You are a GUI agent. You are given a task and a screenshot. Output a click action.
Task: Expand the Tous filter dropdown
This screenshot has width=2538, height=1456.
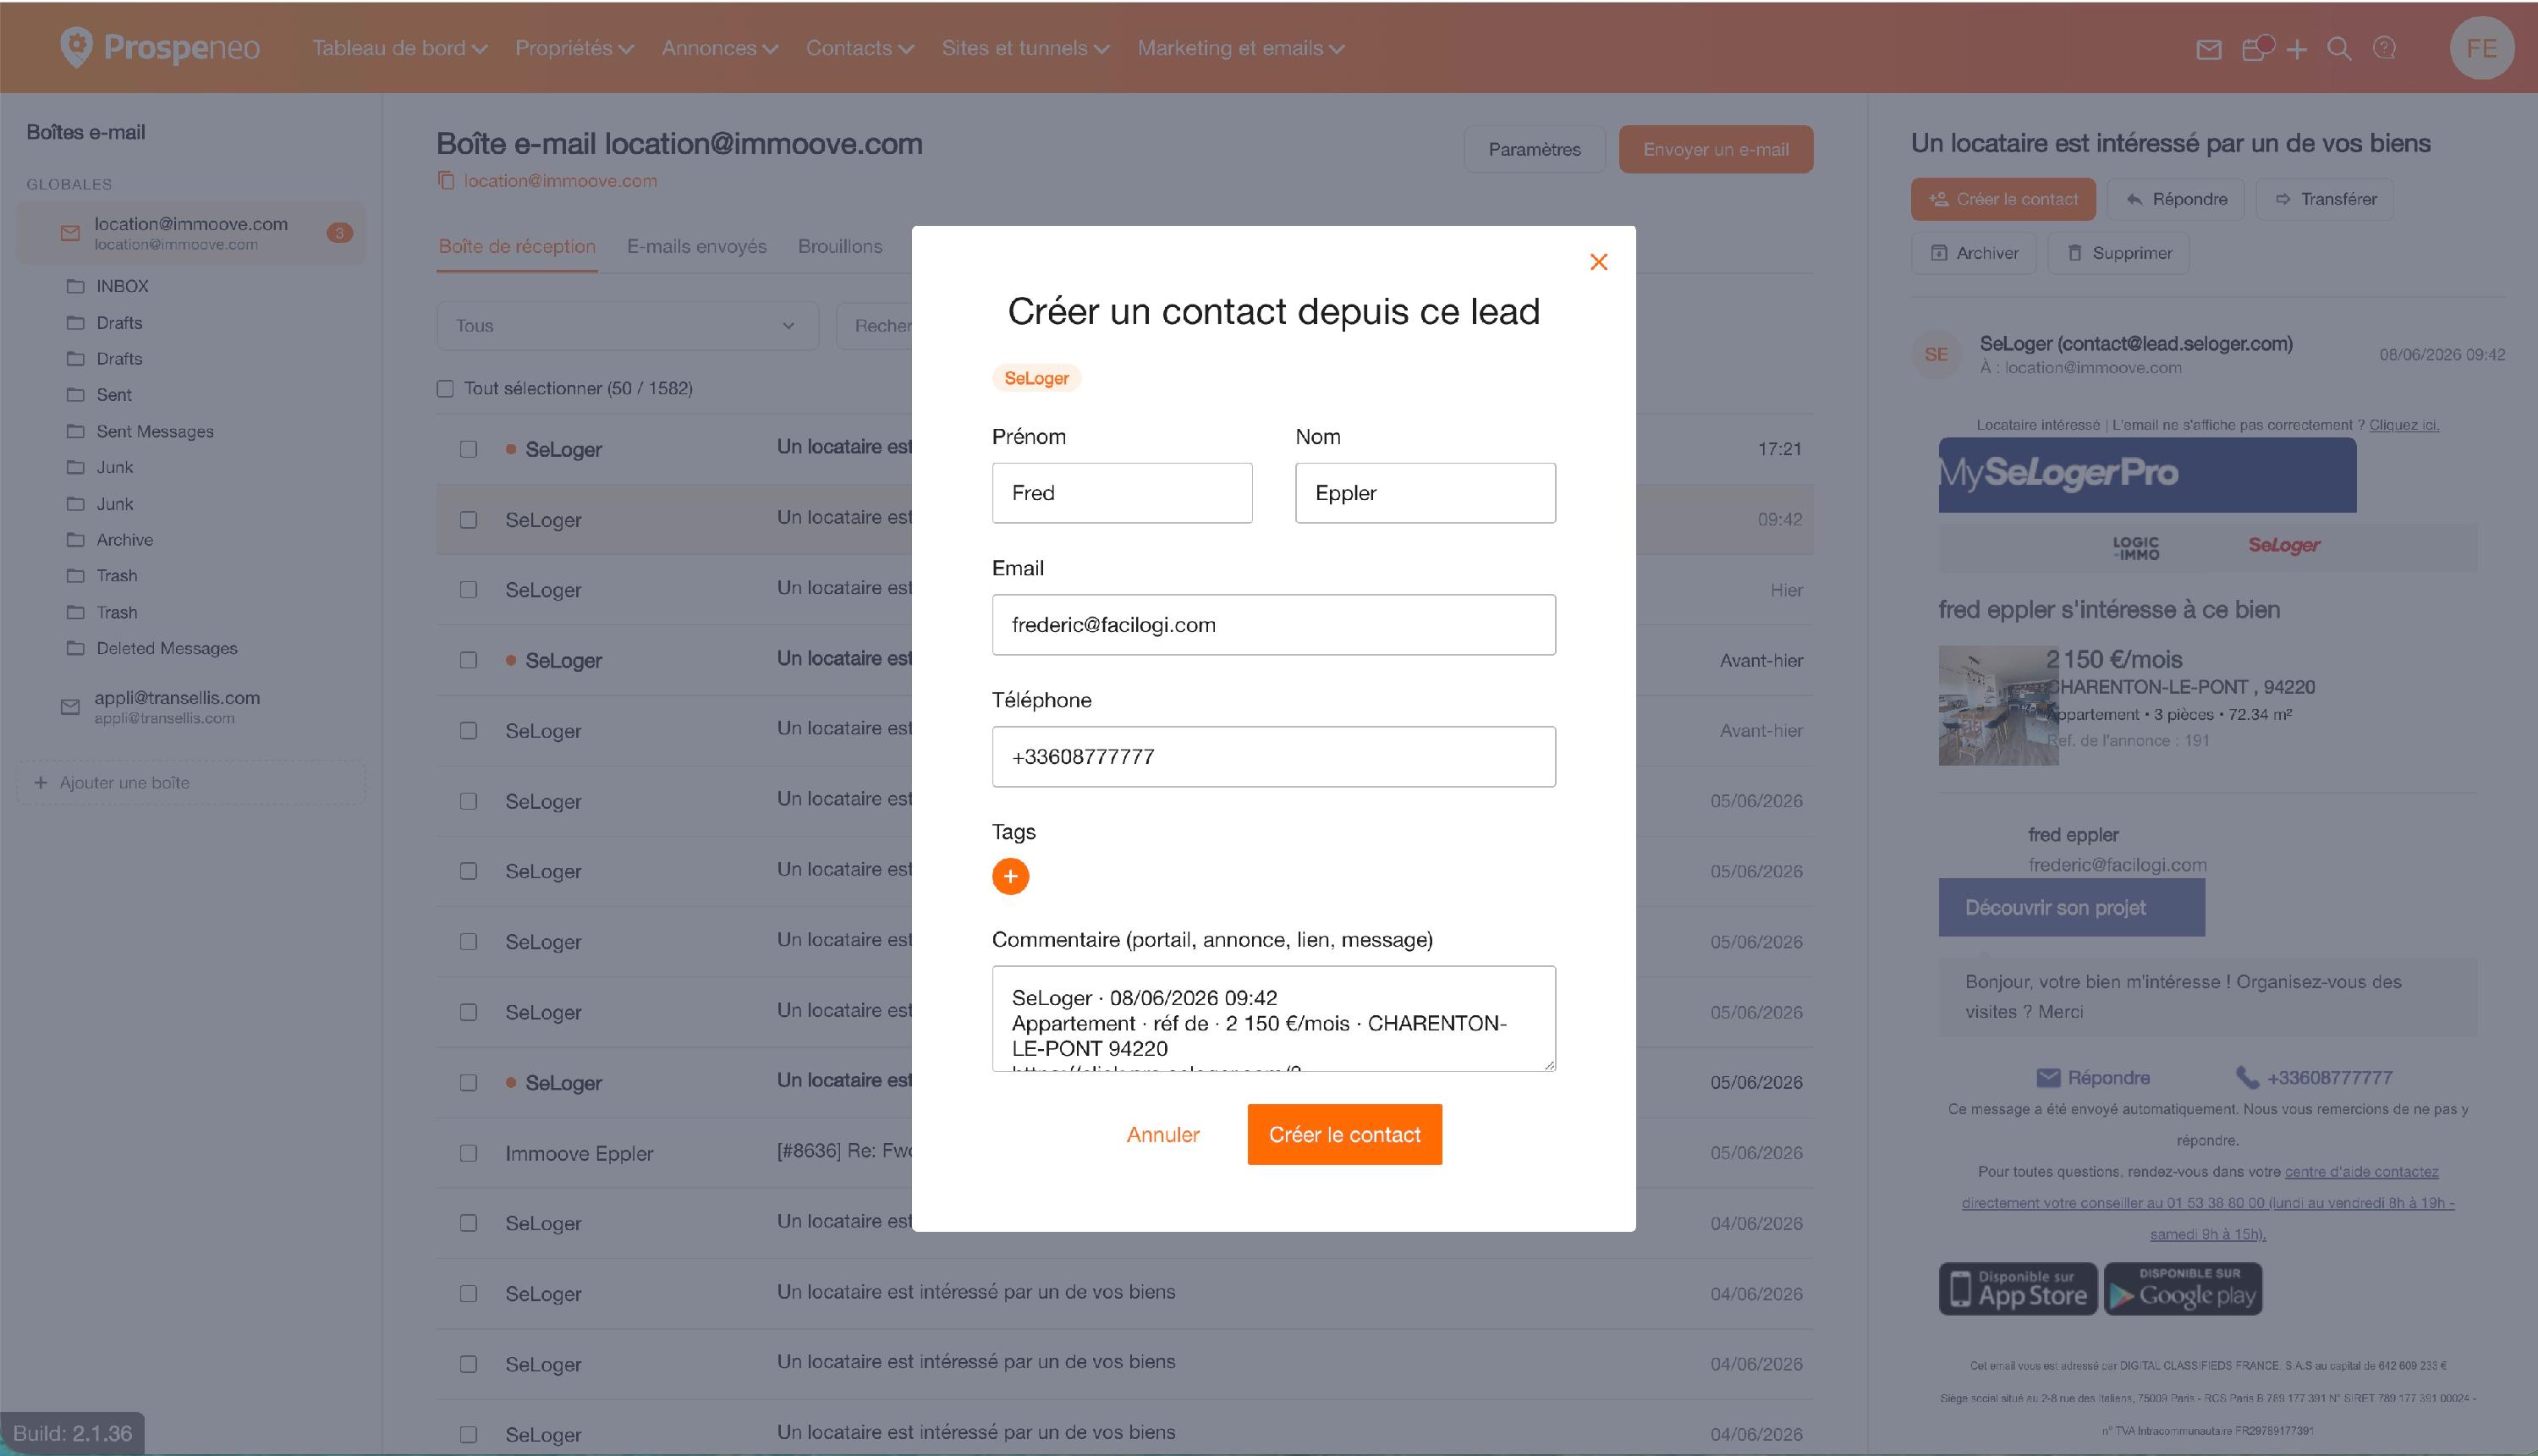pos(627,326)
